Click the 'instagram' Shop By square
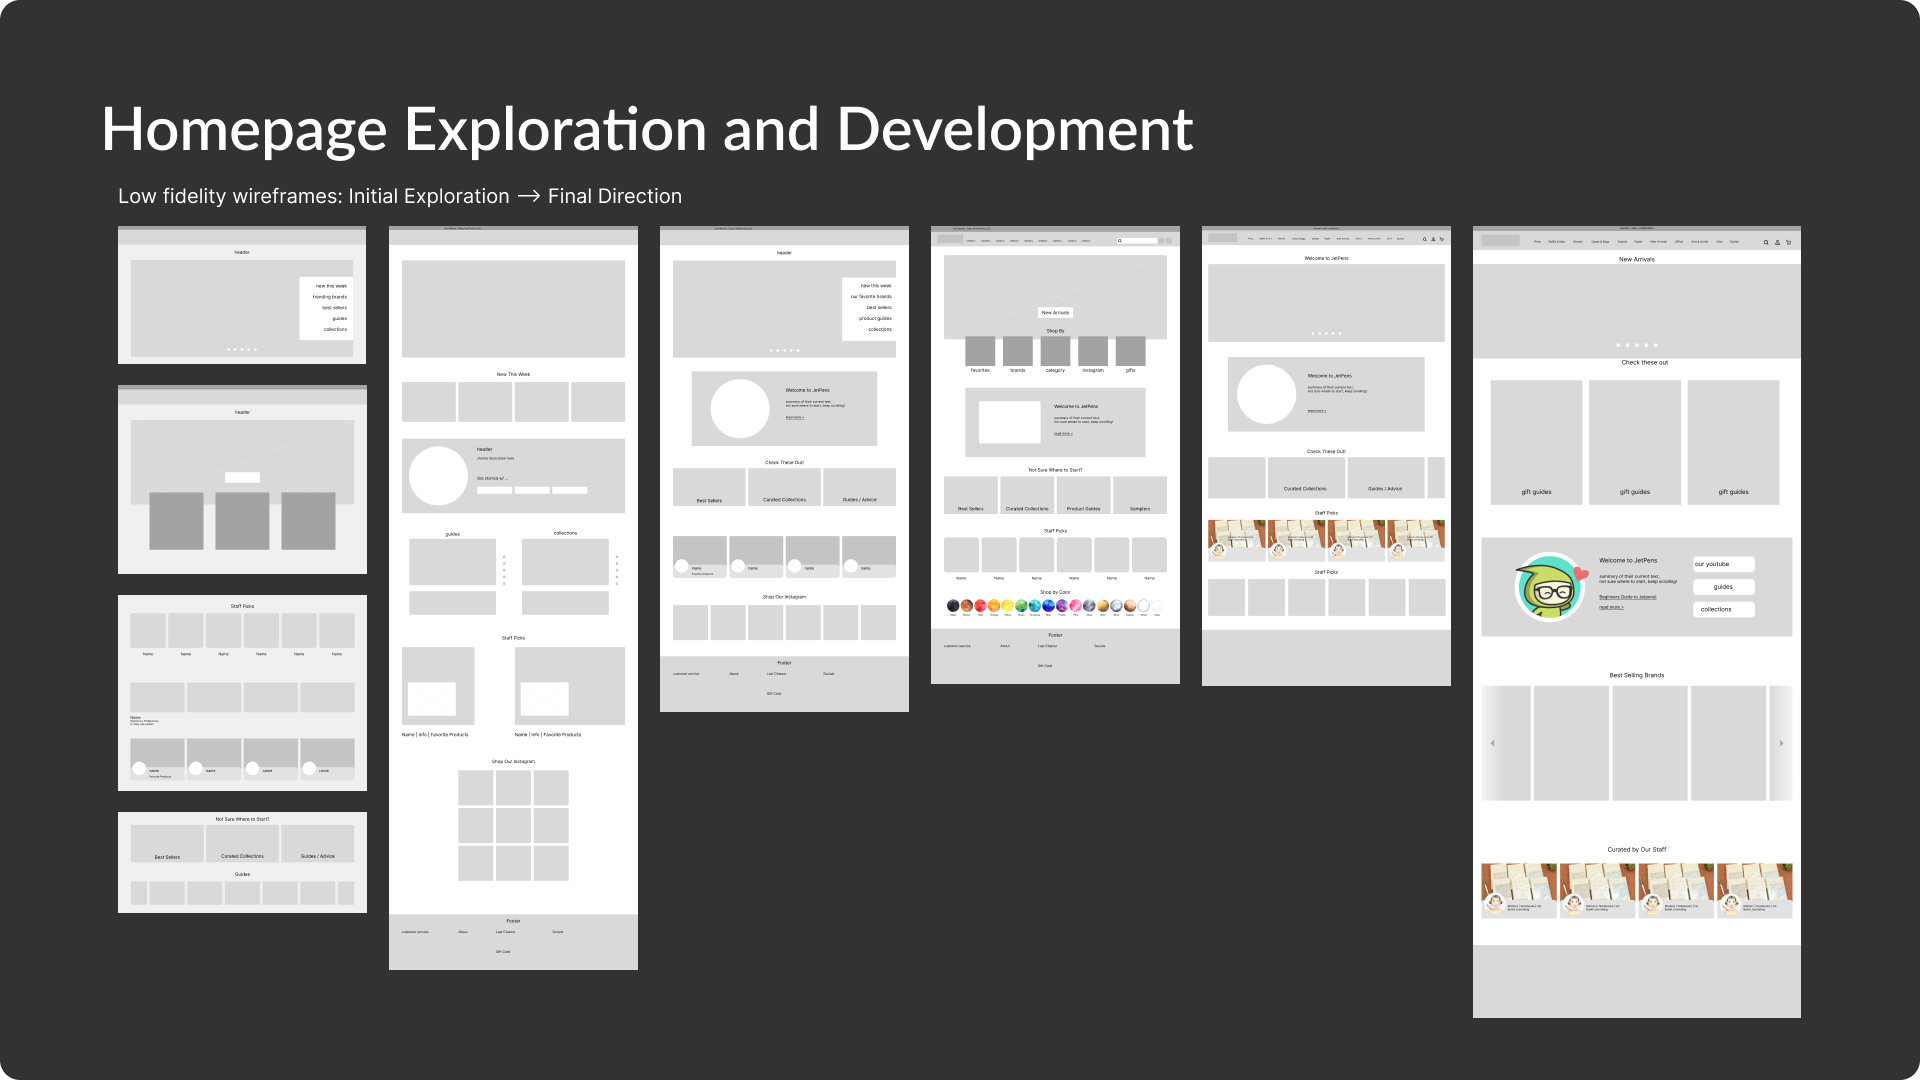Image resolution: width=1920 pixels, height=1080 pixels. click(1093, 351)
